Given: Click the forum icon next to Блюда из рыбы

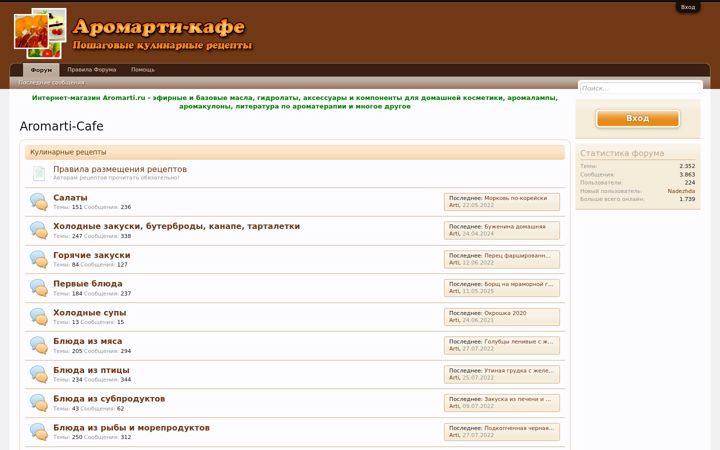Looking at the screenshot, I should pos(39,432).
